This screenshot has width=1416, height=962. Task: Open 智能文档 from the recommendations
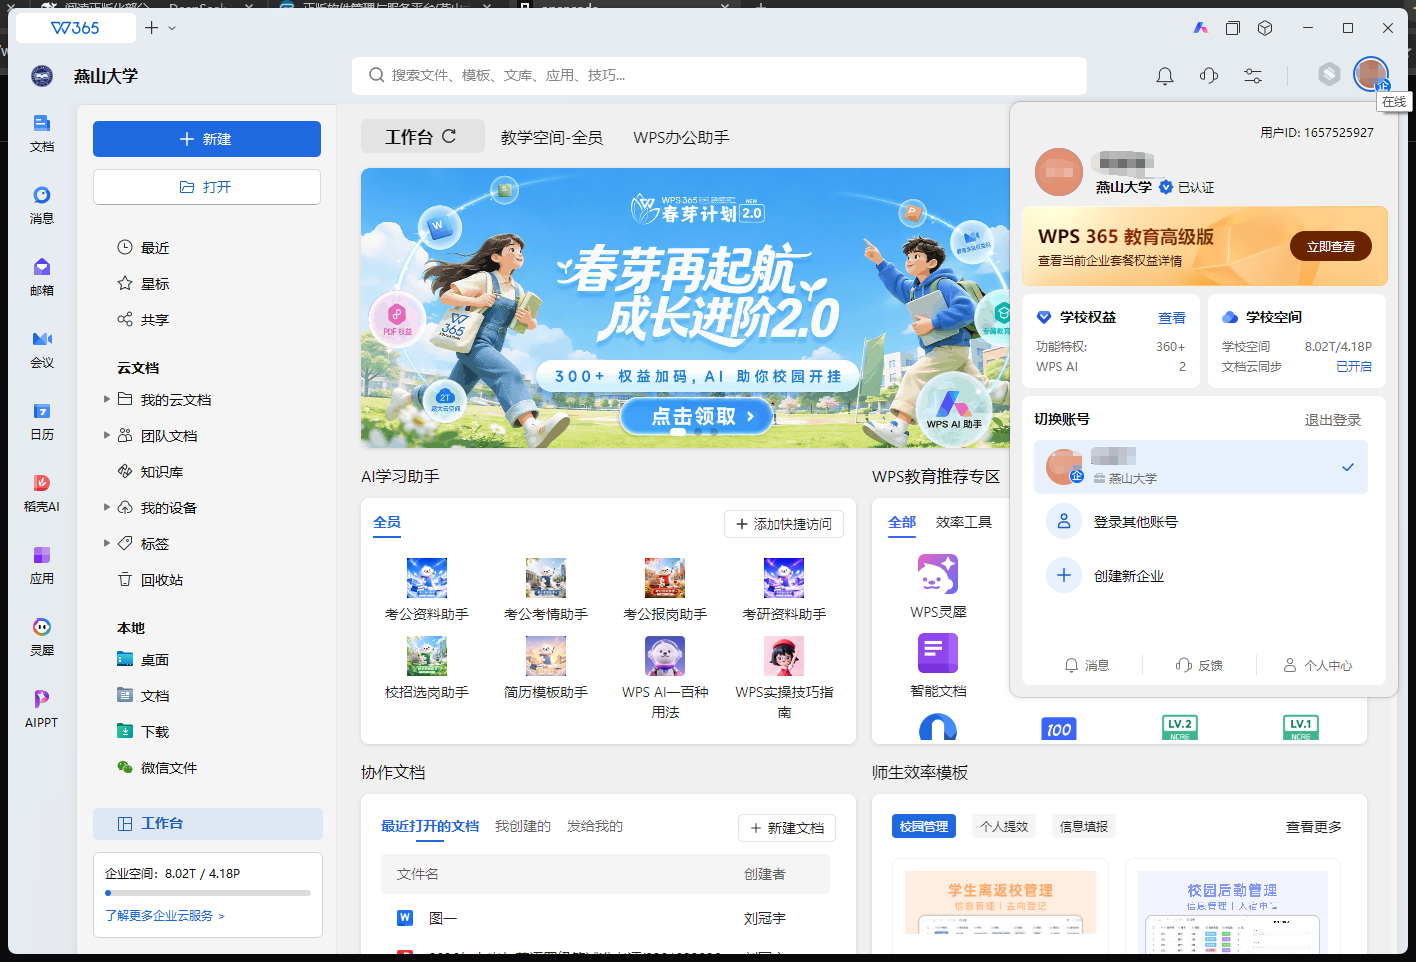(x=938, y=666)
